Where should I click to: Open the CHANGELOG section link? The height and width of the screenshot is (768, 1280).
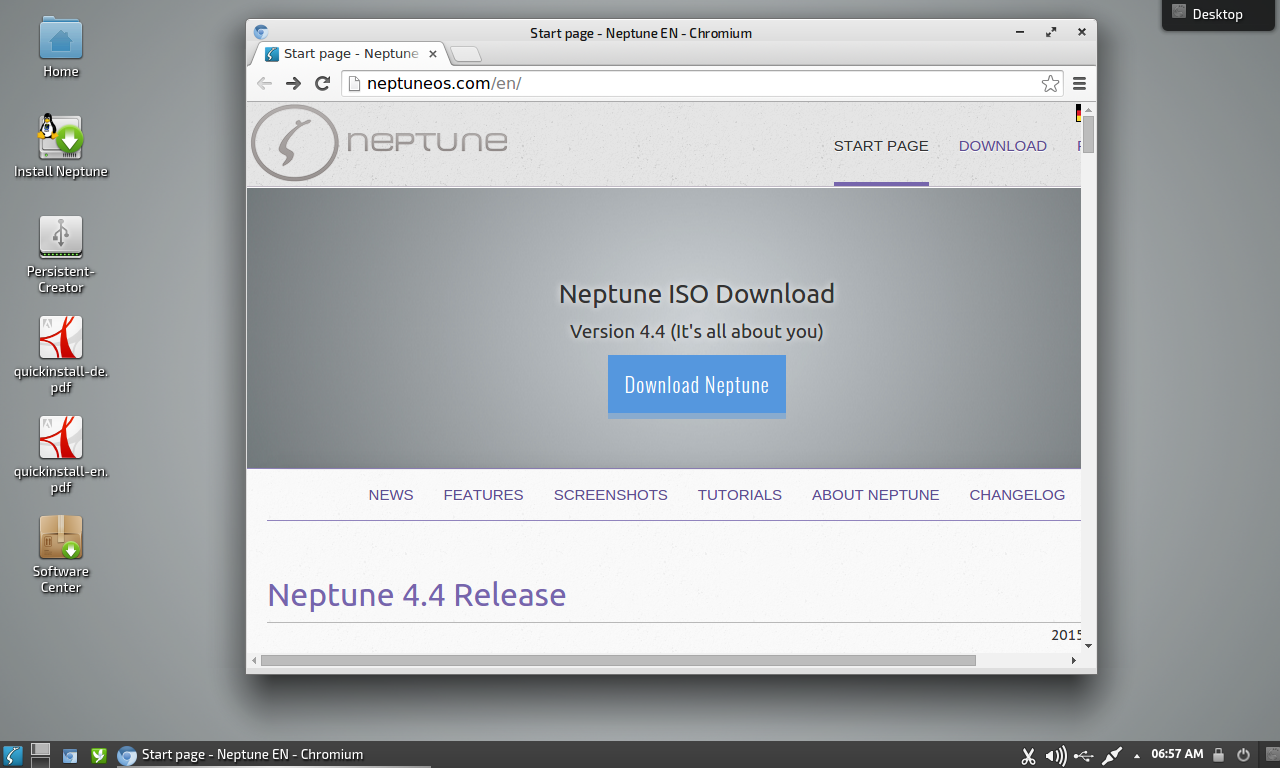click(x=1017, y=495)
